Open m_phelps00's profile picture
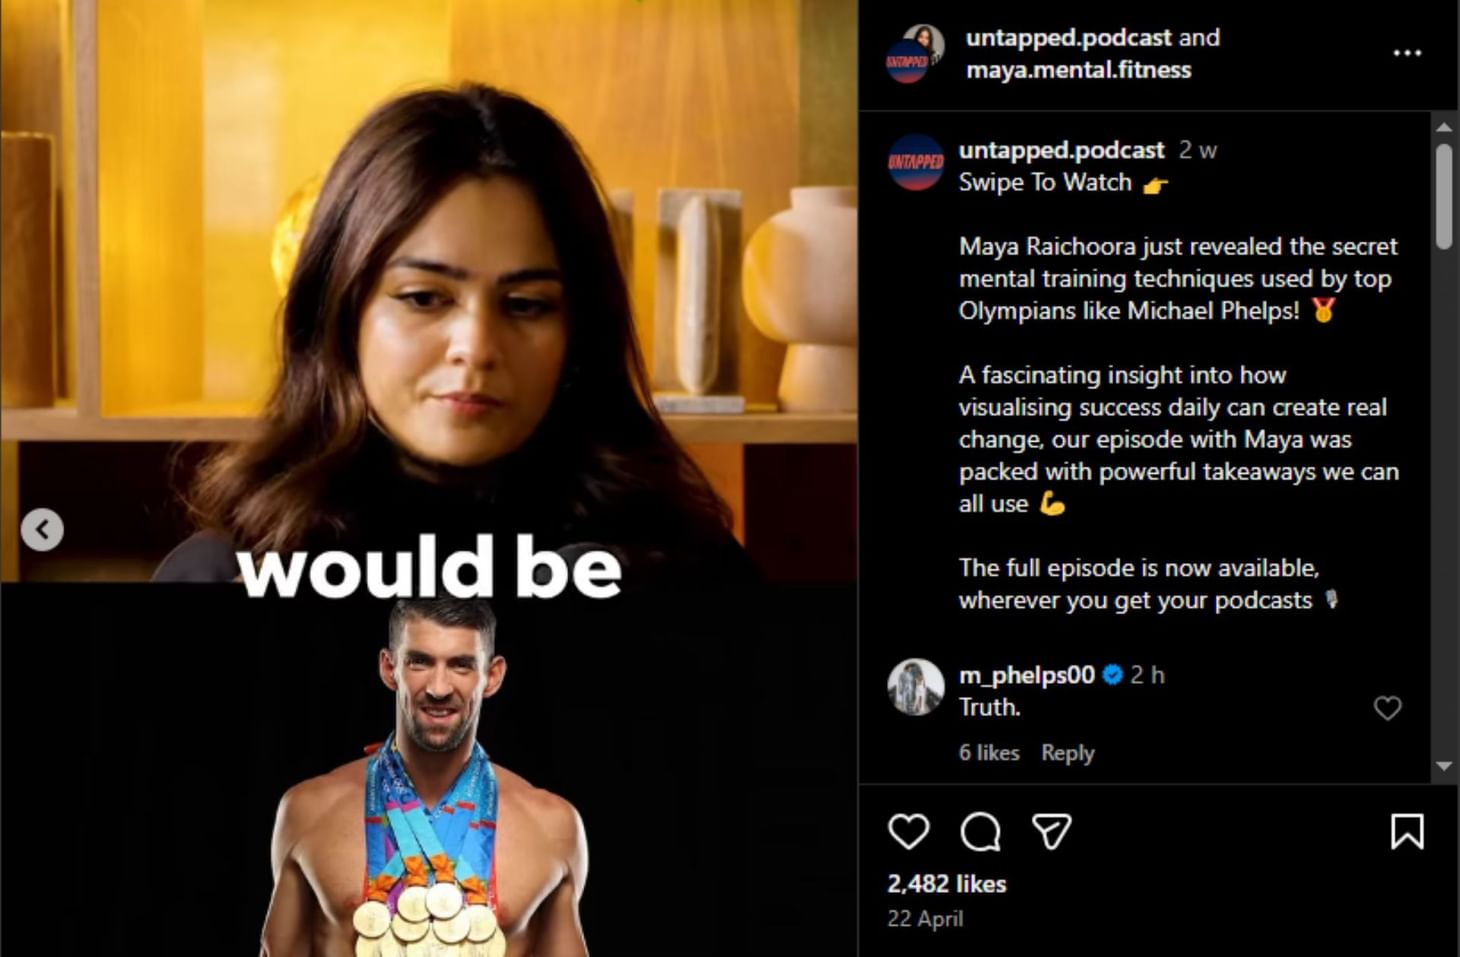 click(x=915, y=687)
